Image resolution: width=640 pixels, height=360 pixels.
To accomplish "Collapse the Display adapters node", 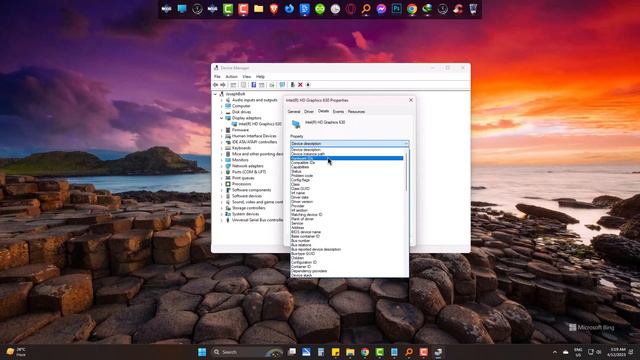I will click(x=222, y=118).
